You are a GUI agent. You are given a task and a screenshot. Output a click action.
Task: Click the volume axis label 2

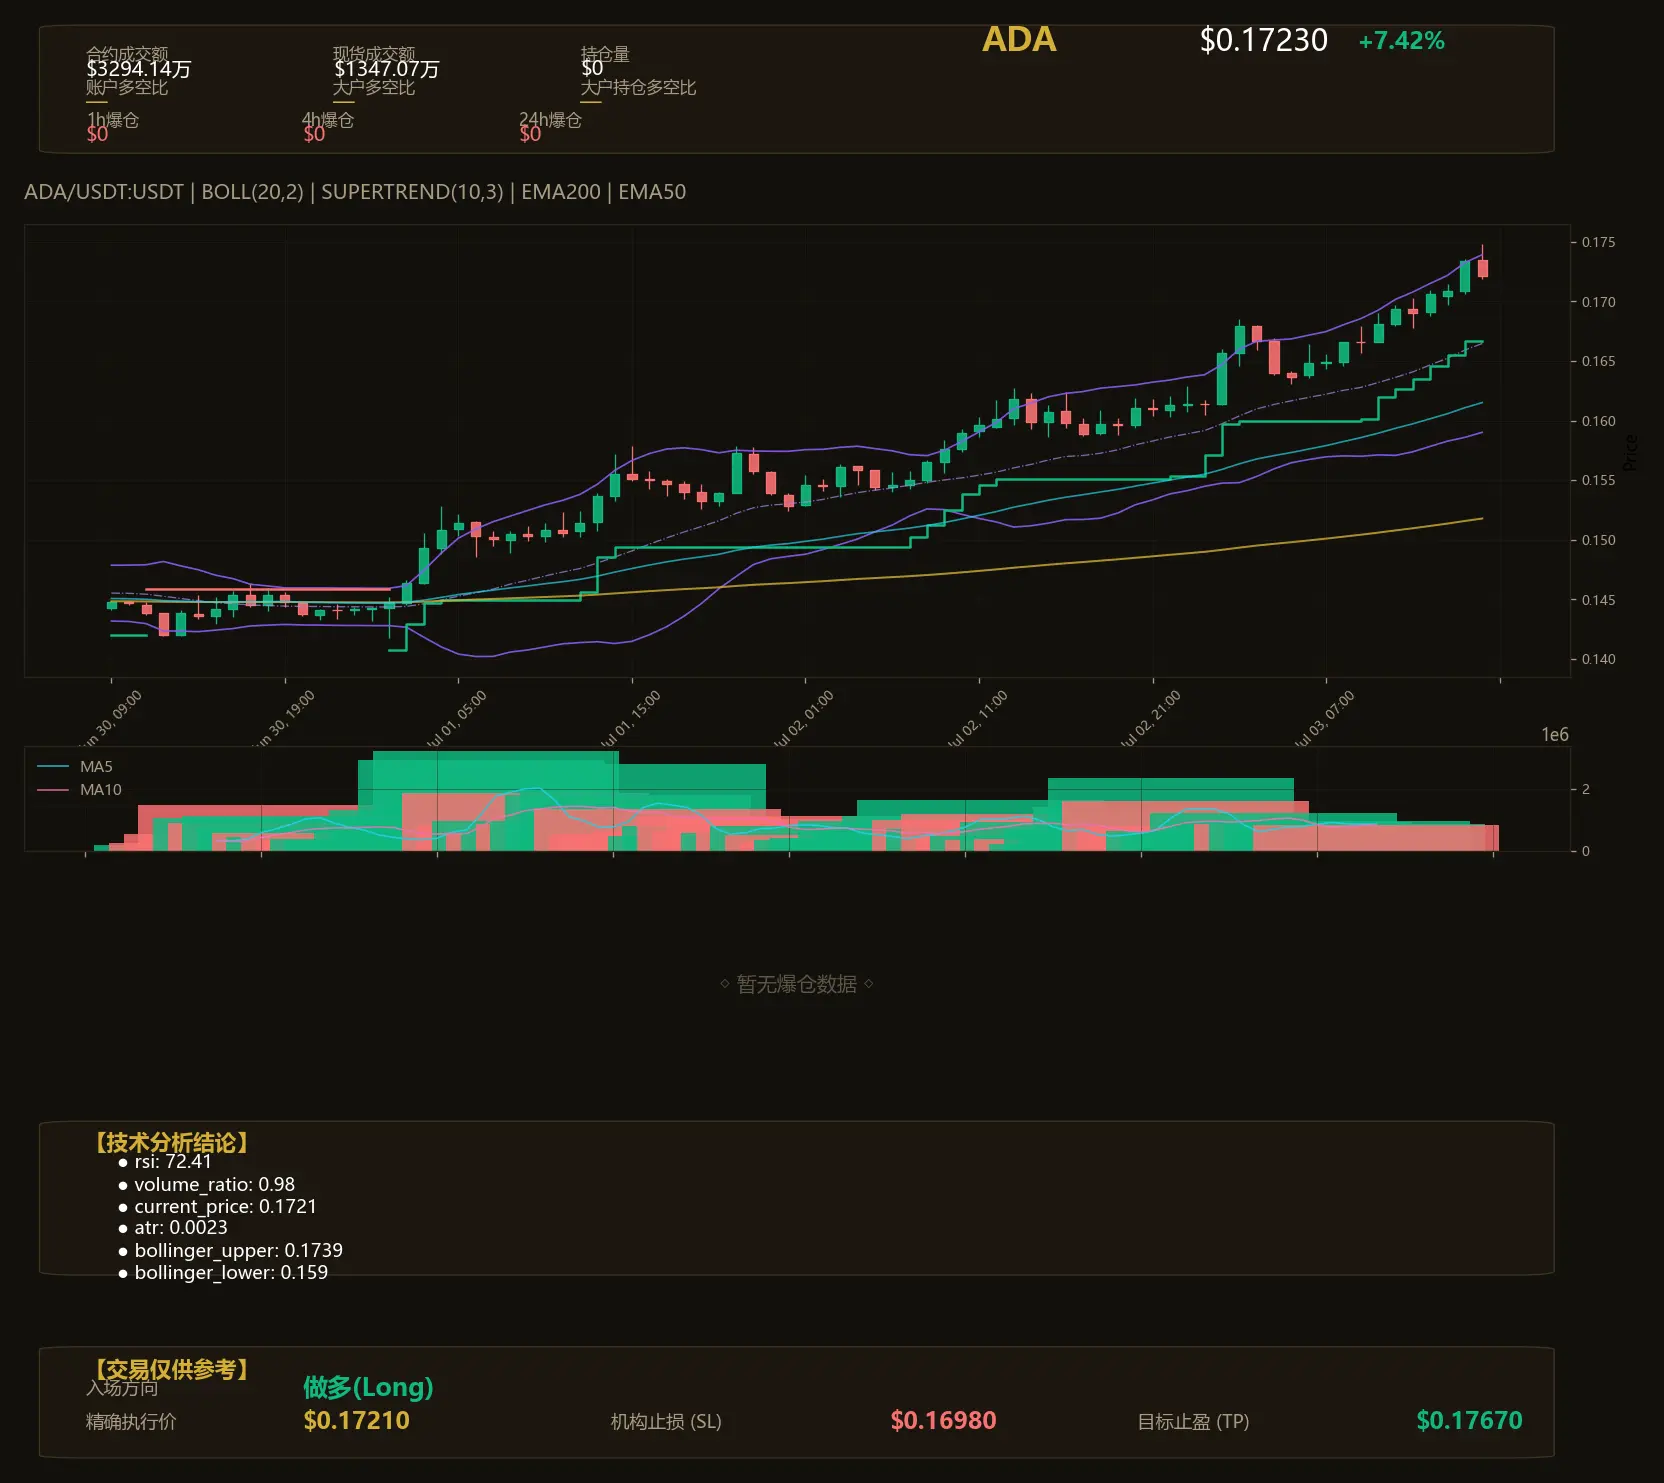pyautogui.click(x=1586, y=789)
